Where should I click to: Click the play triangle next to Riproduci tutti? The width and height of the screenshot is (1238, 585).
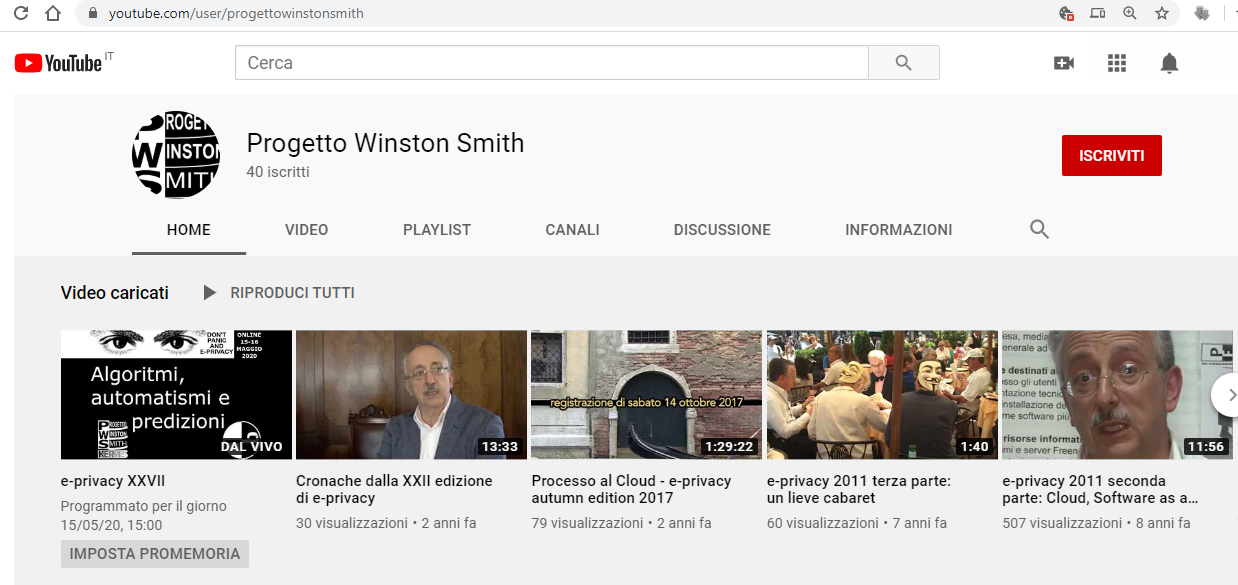209,293
